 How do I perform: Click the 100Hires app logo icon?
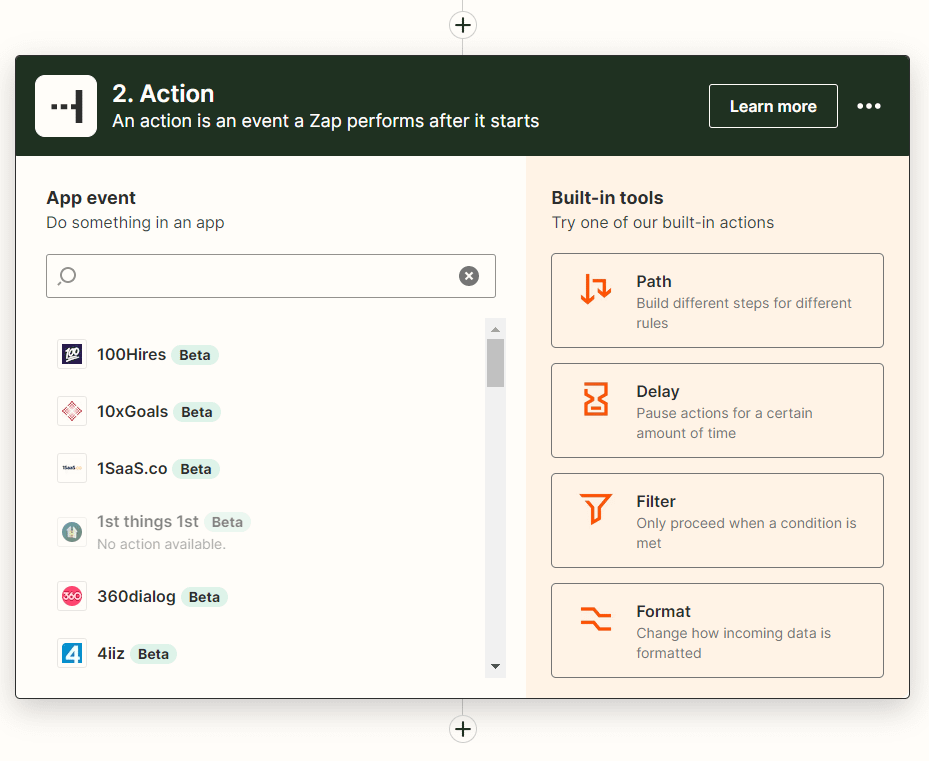72,354
